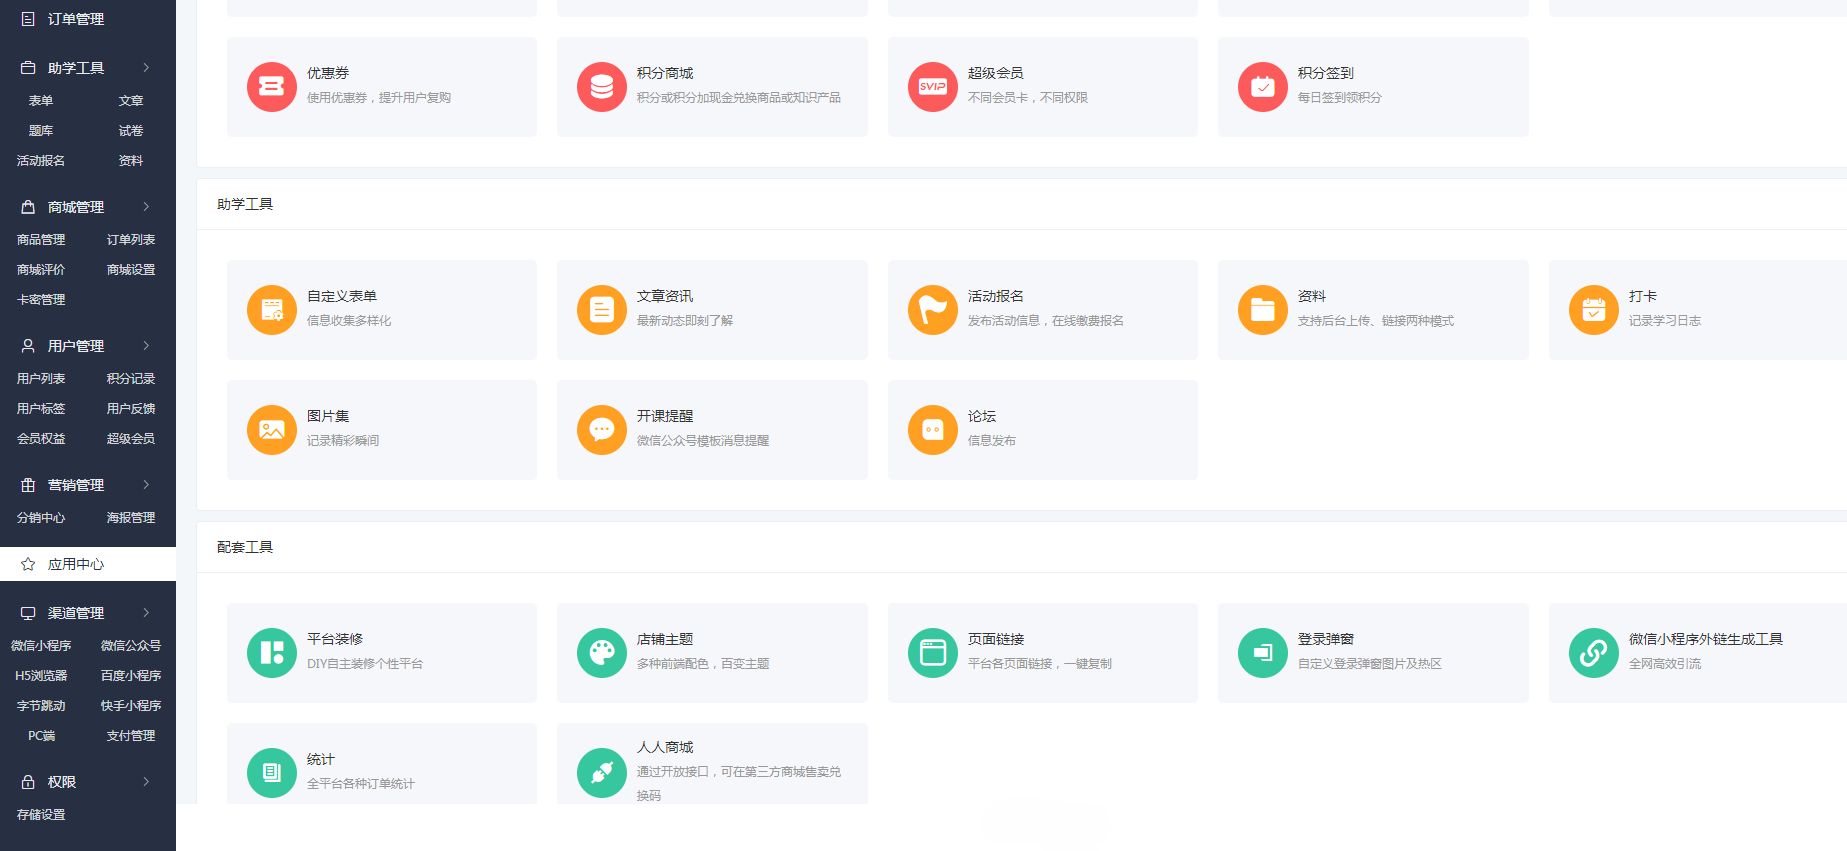This screenshot has height=851, width=1847.
Task: Open 用户反馈 in sidebar
Action: click(x=131, y=409)
